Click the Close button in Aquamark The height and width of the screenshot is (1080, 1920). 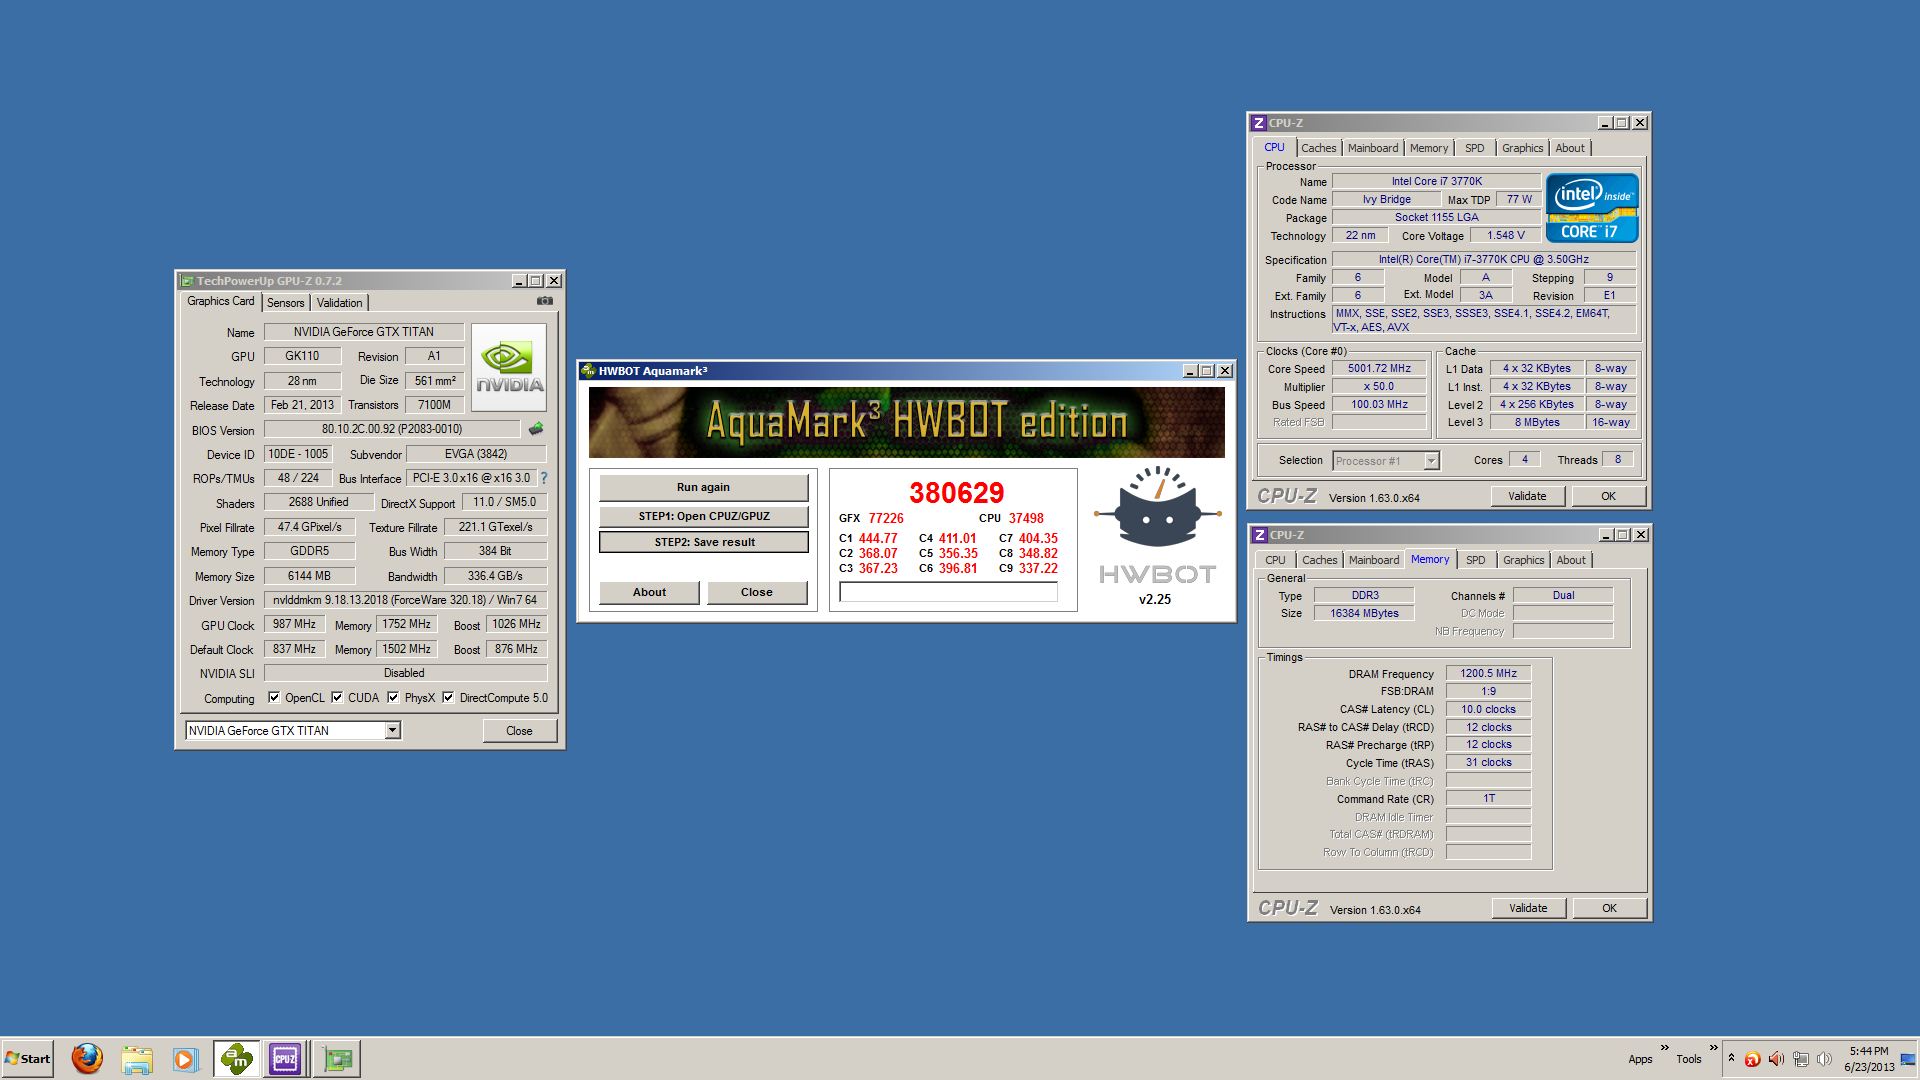click(756, 592)
